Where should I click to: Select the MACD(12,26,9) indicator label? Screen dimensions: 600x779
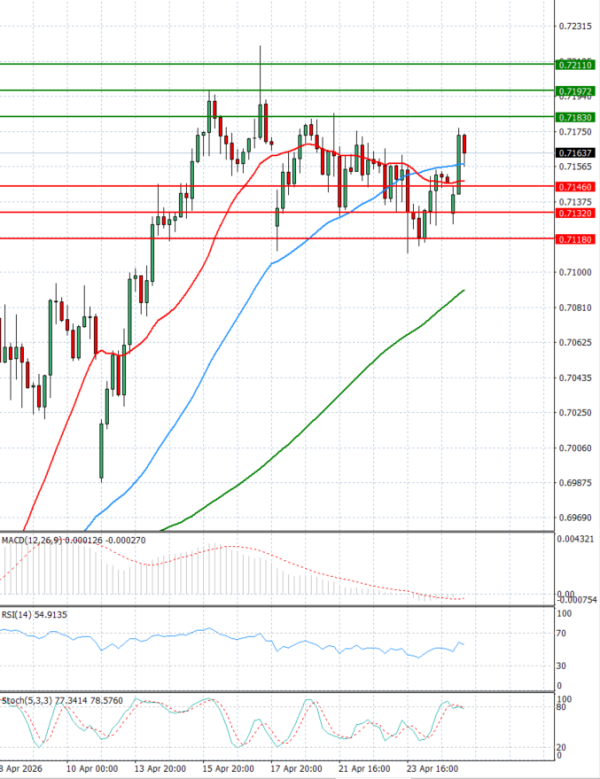click(32, 540)
